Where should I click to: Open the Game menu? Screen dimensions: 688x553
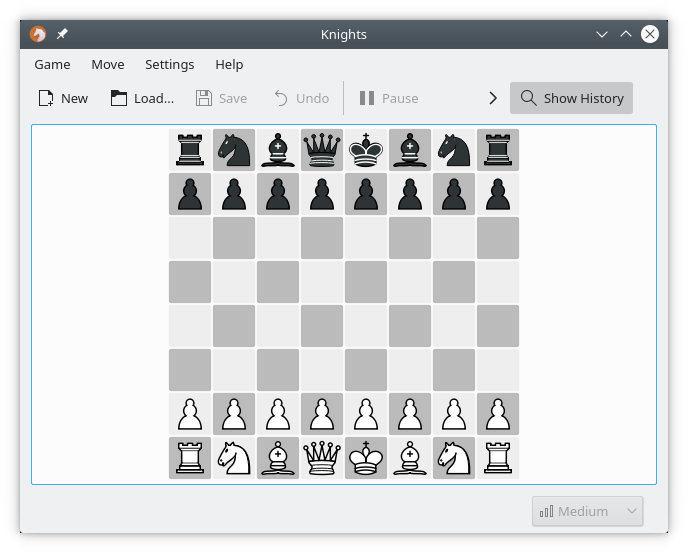coord(52,64)
